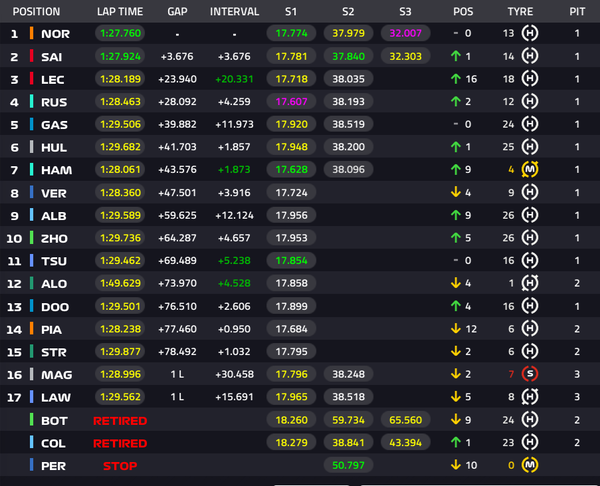Click the PIT column header
This screenshot has height=486, width=600.
[577, 11]
